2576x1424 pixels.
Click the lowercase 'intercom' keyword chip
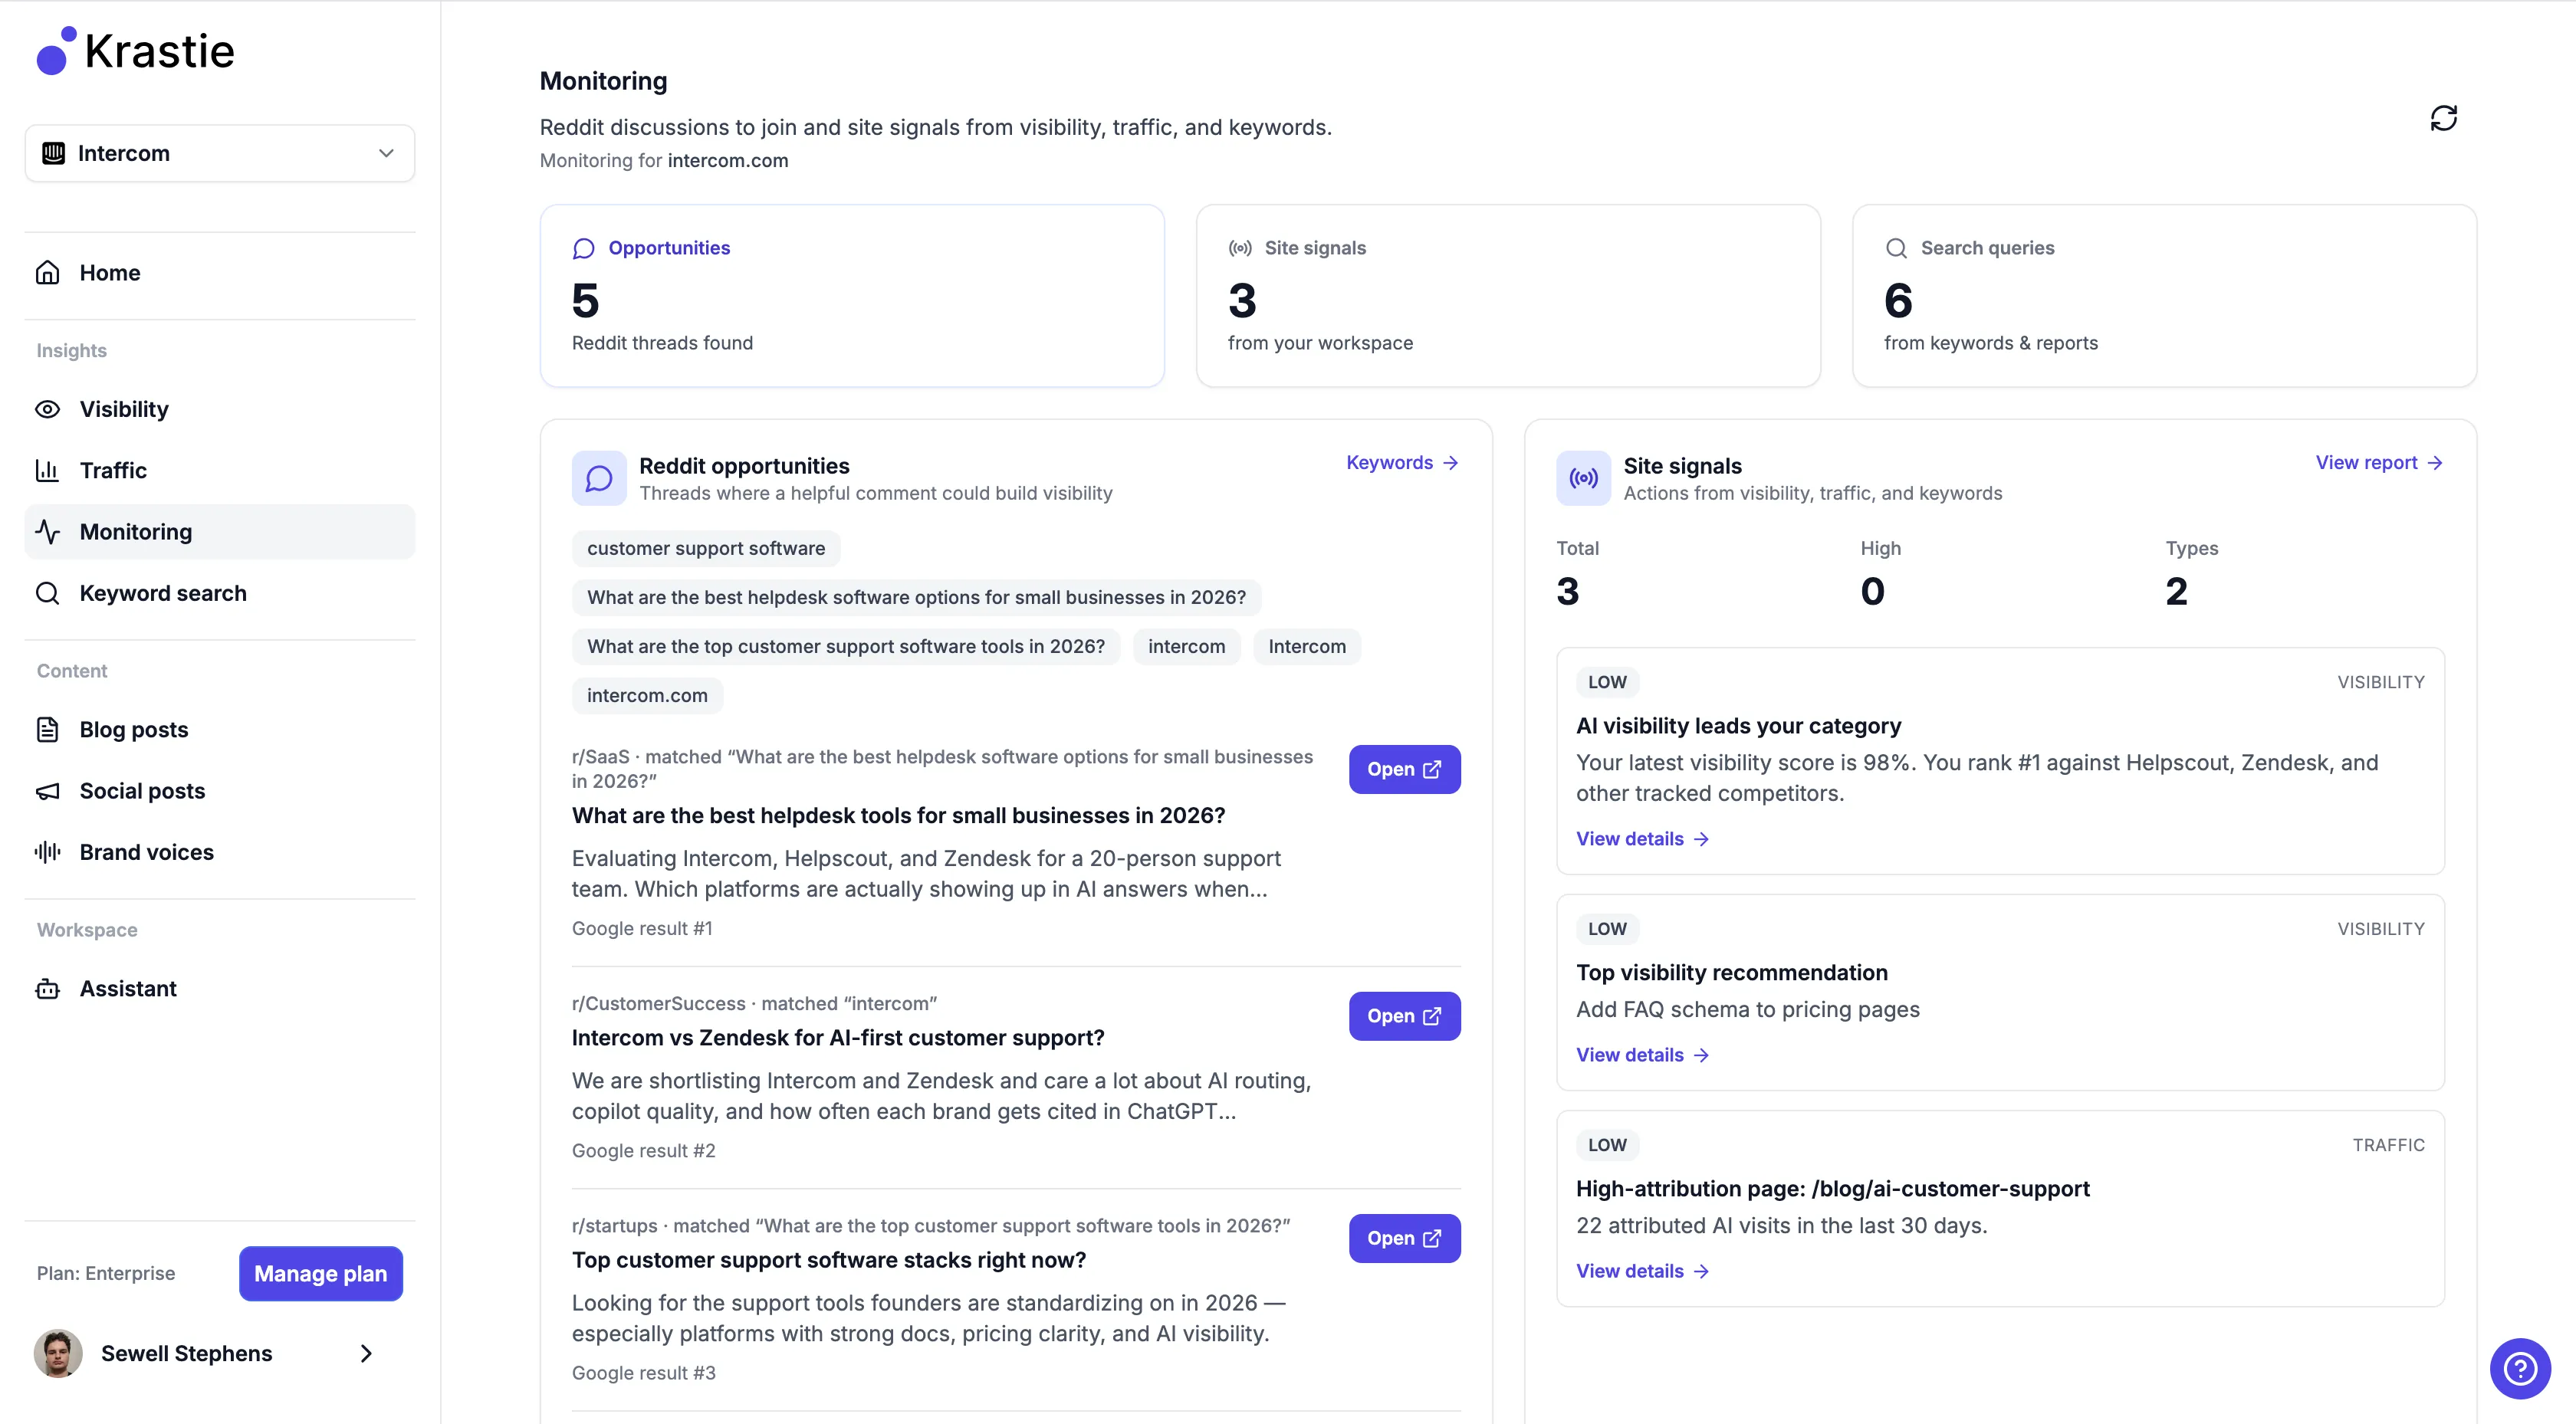1186,646
